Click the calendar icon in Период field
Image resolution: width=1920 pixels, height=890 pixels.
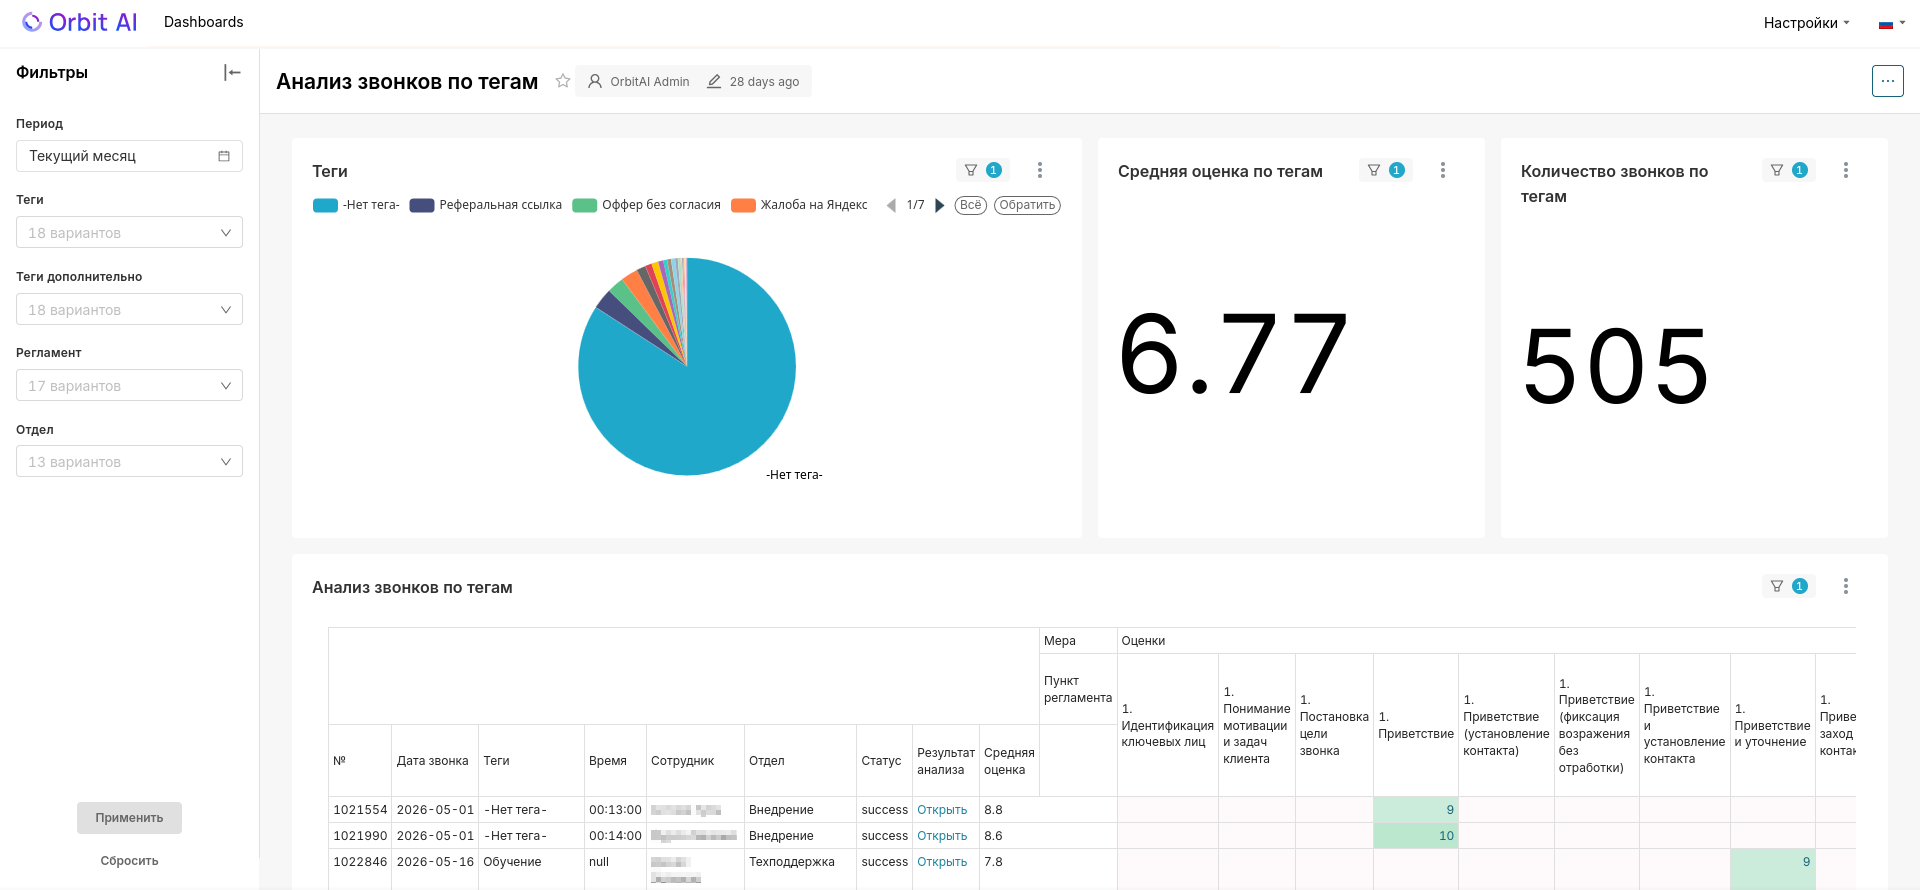coord(224,156)
